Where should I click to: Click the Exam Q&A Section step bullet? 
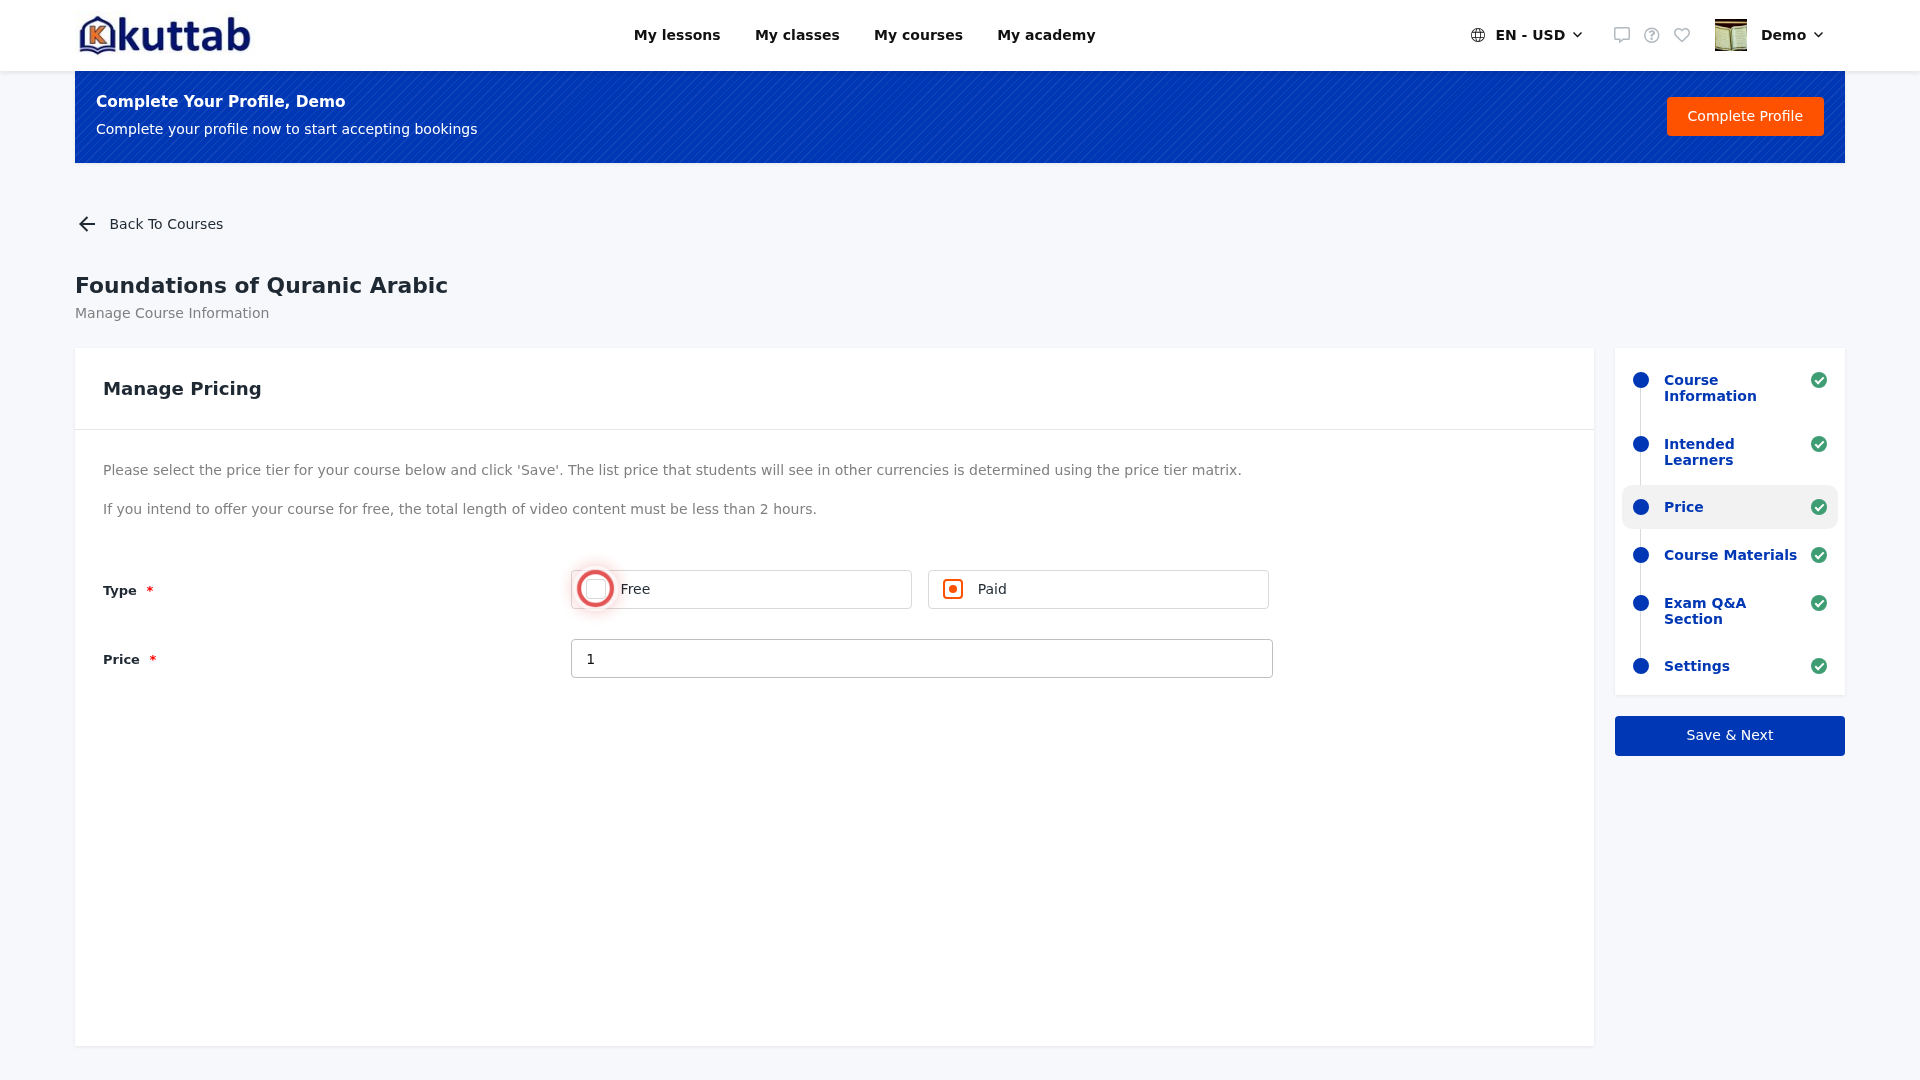click(x=1641, y=603)
